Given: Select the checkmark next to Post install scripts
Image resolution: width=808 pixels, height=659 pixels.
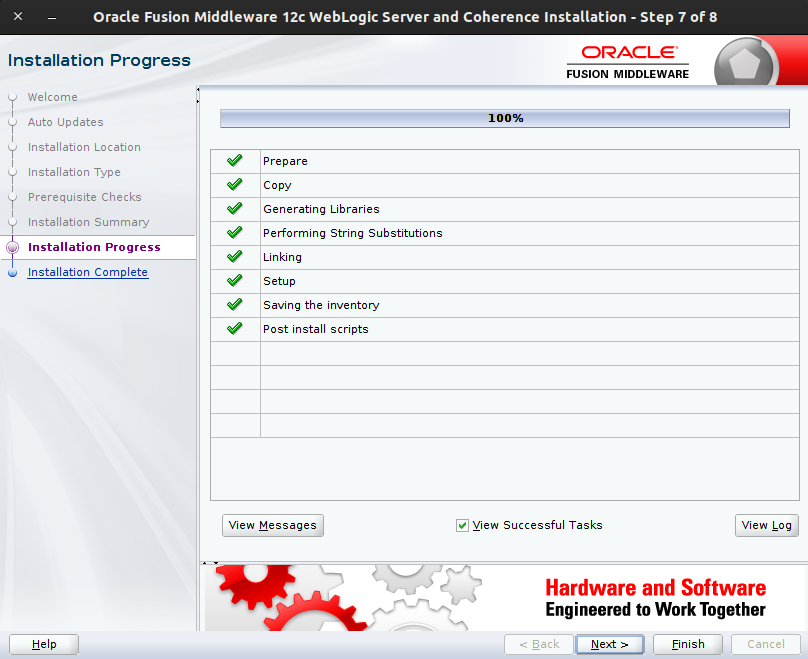Looking at the screenshot, I should (234, 329).
